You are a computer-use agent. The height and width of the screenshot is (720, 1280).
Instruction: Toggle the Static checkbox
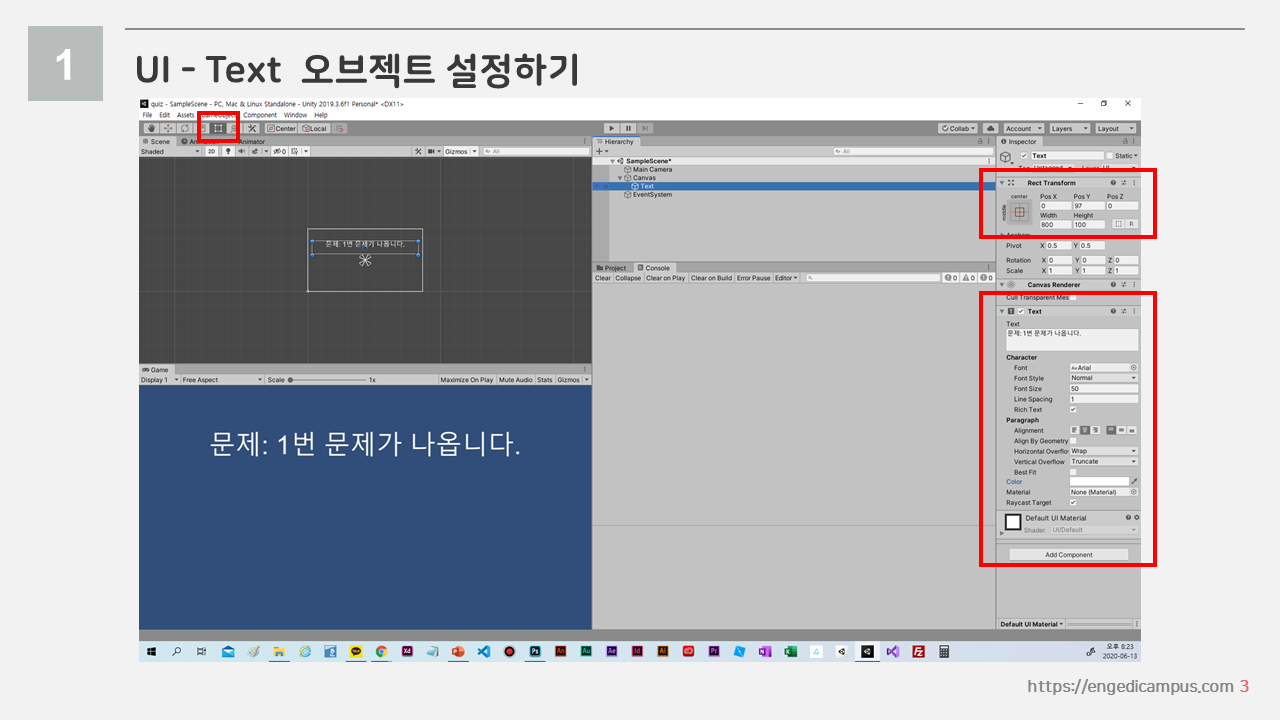click(1110, 156)
